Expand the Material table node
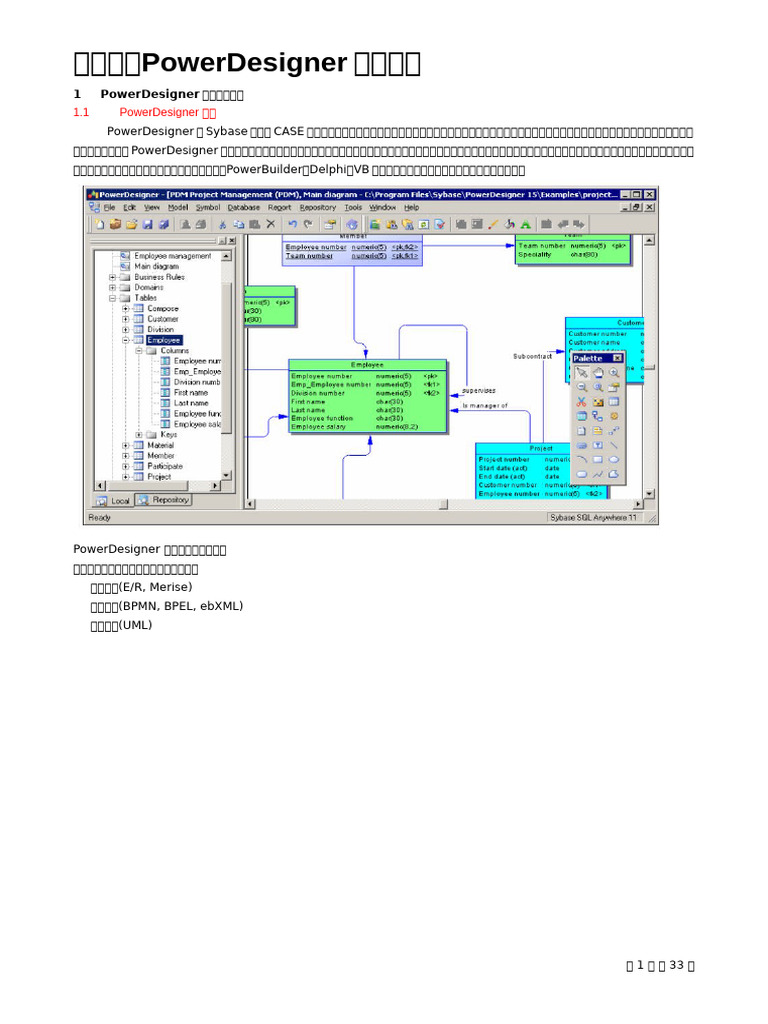 click(x=125, y=445)
